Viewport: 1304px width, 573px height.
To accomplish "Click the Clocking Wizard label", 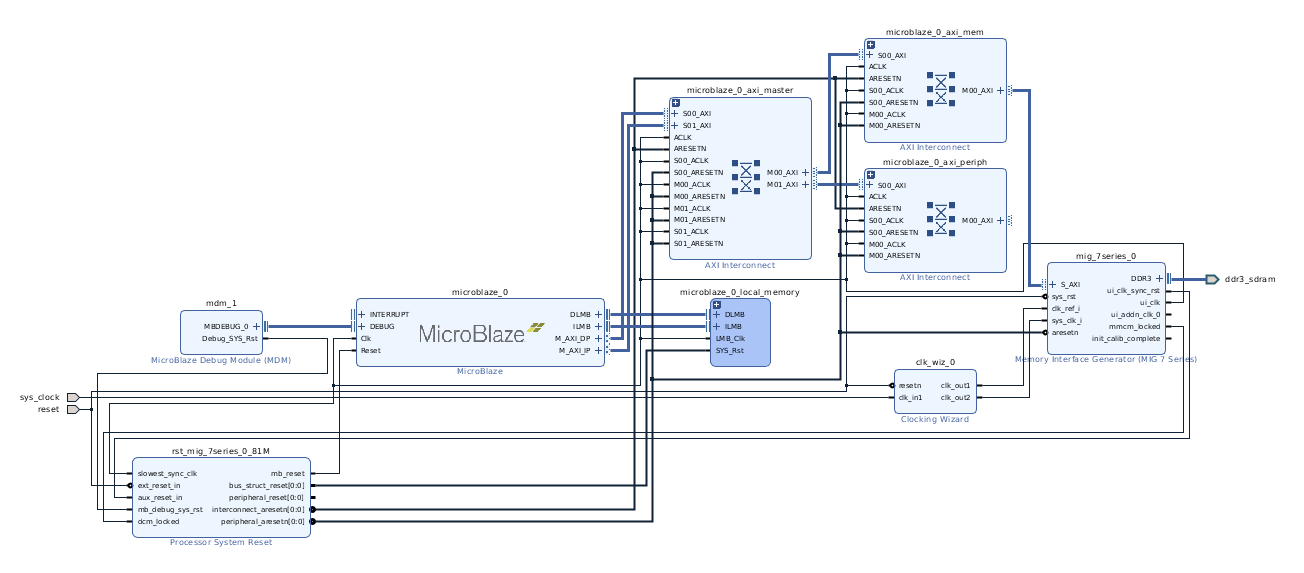I will click(x=934, y=420).
